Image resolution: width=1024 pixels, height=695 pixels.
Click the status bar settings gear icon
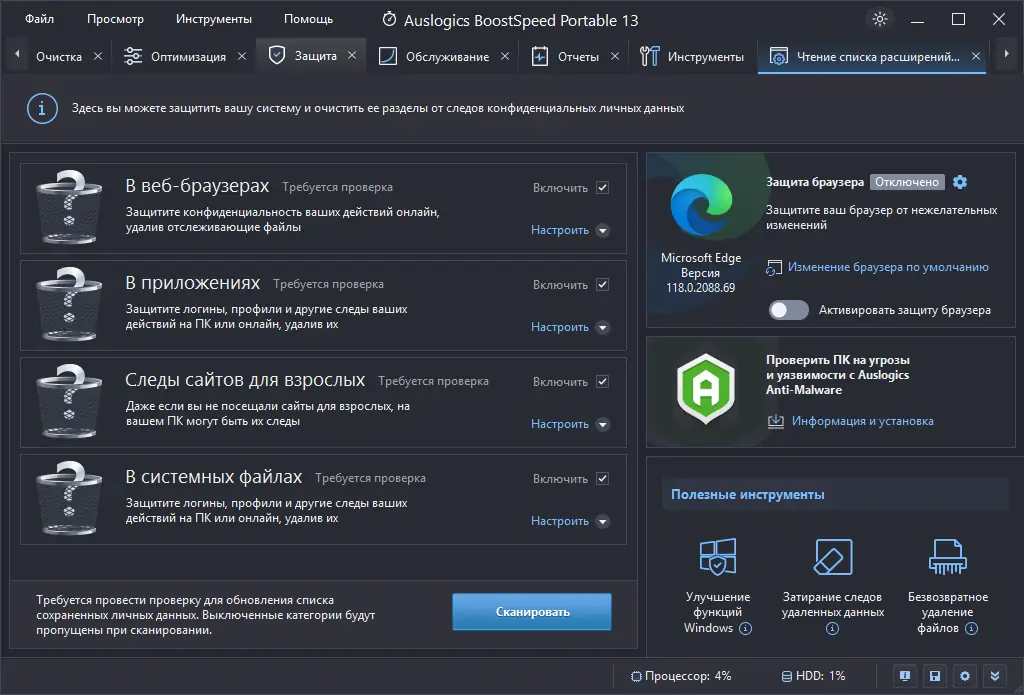(964, 675)
